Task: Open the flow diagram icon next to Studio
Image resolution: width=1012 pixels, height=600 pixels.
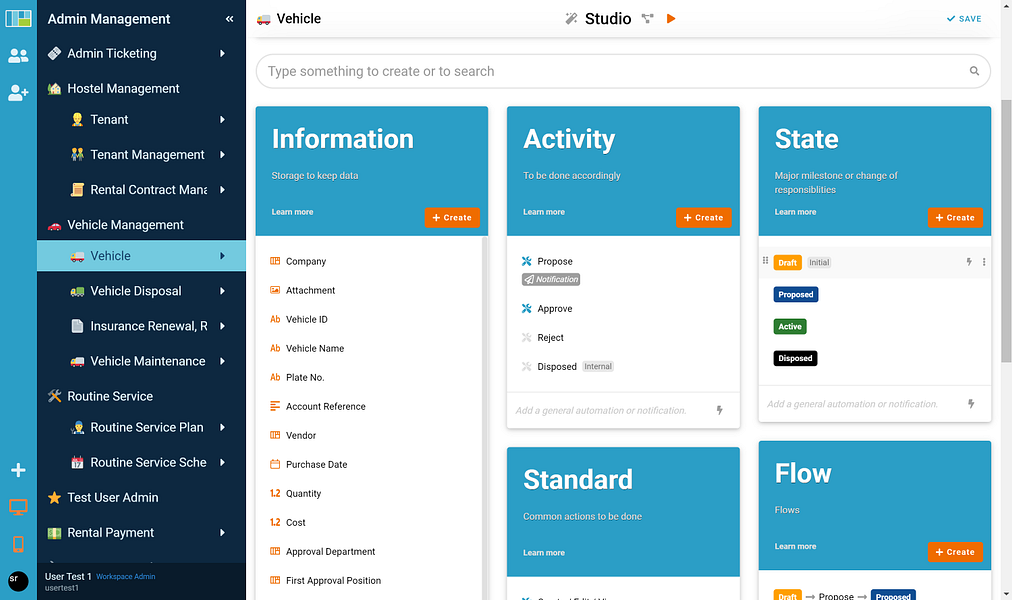Action: [647, 19]
